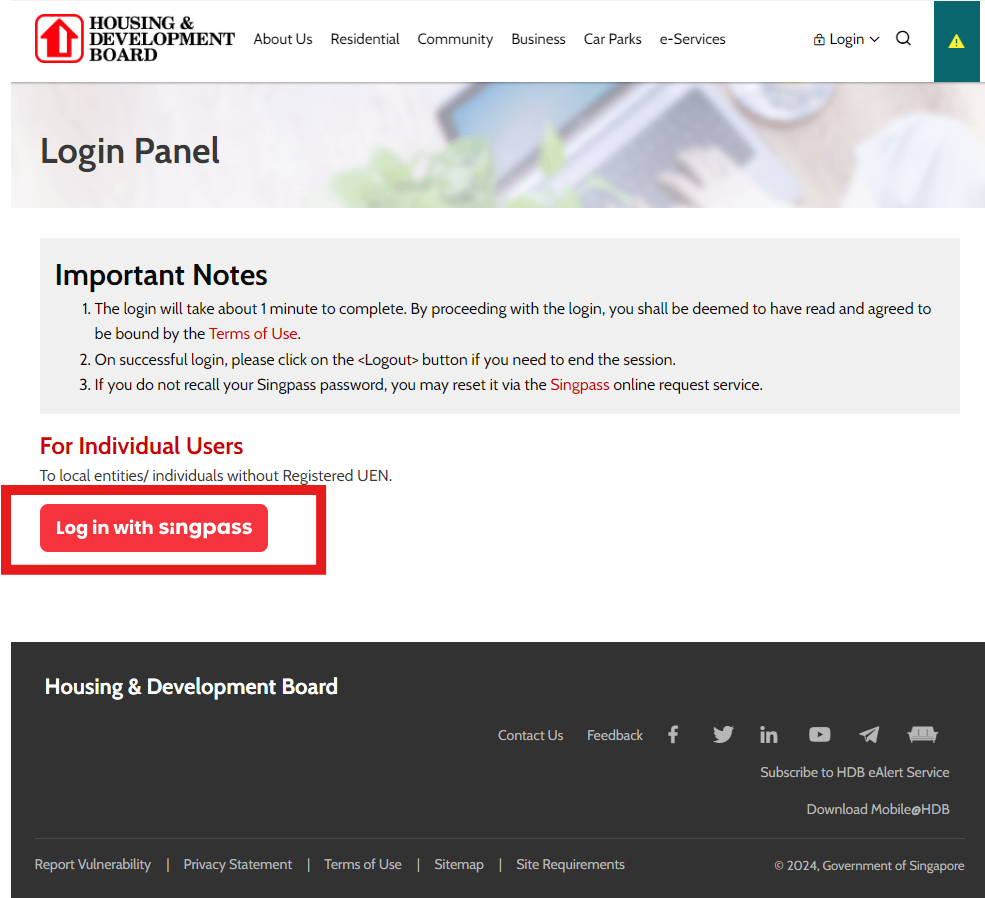Open Subscribe to HDB eAlert Service
The image size is (985, 898).
coord(855,771)
